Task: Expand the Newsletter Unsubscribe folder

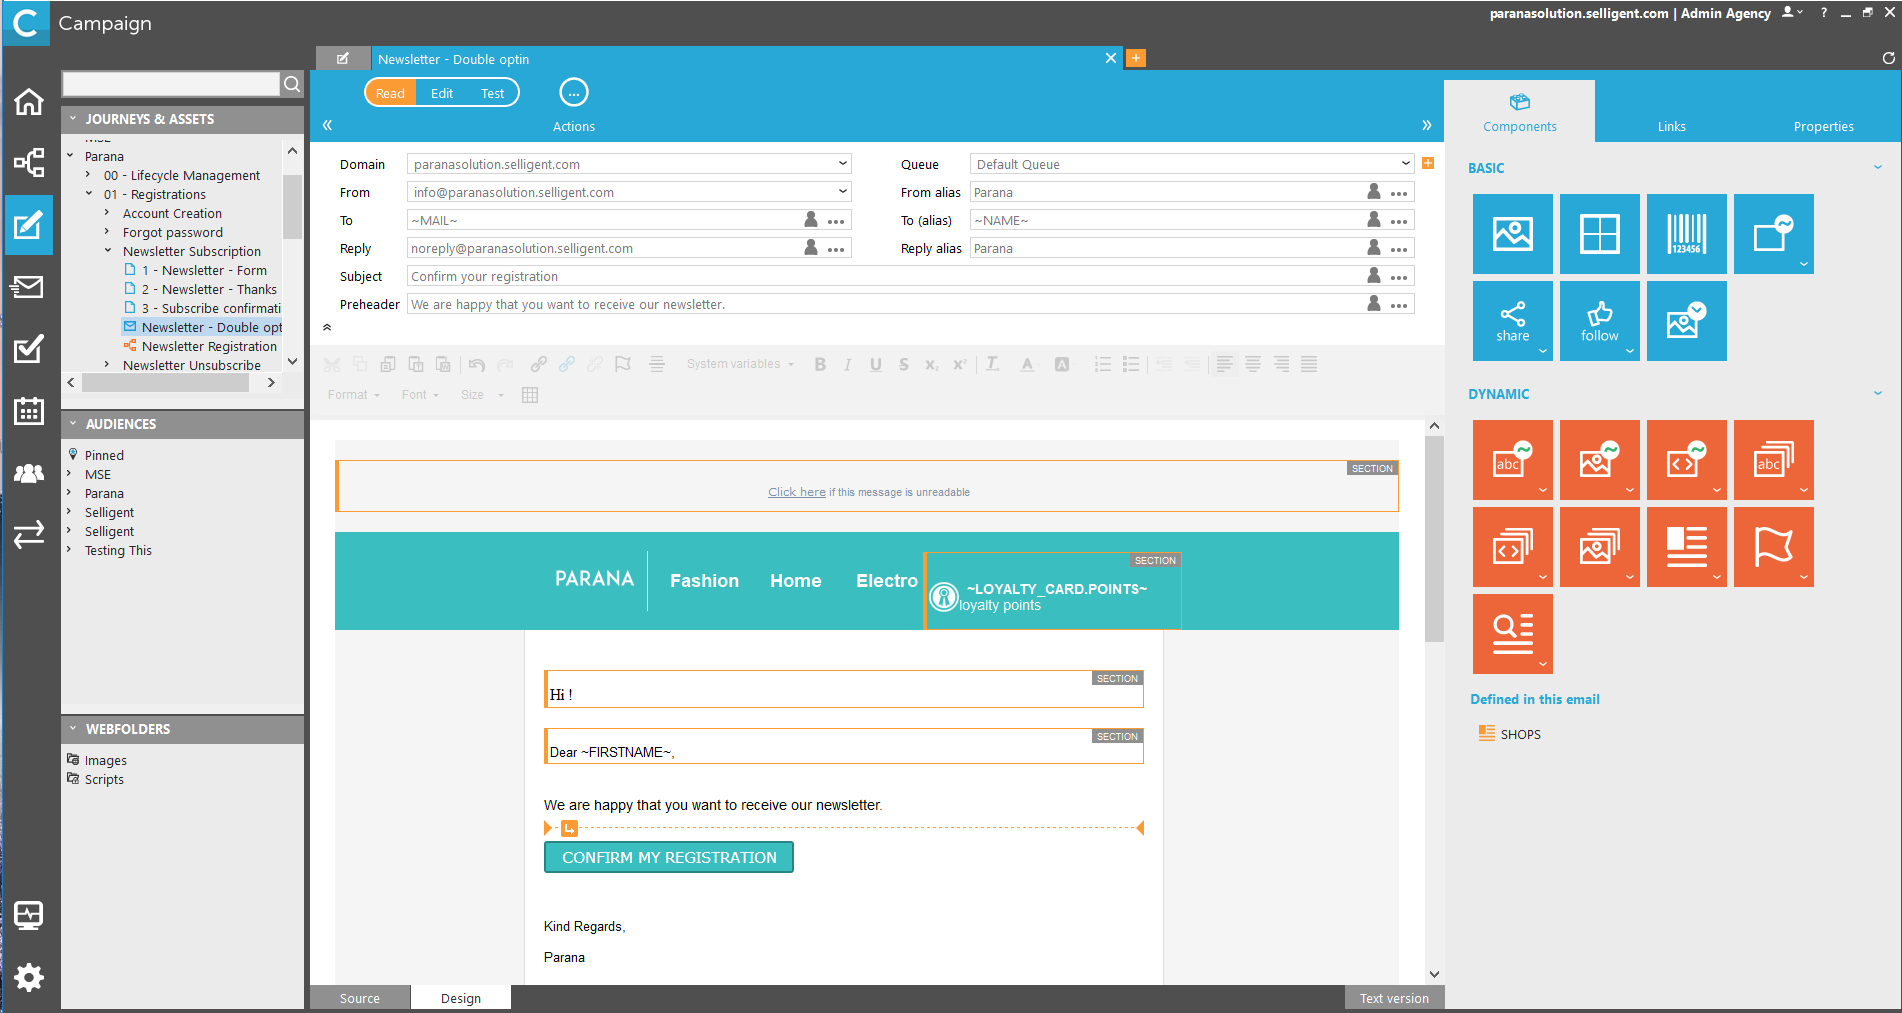Action: 107,365
